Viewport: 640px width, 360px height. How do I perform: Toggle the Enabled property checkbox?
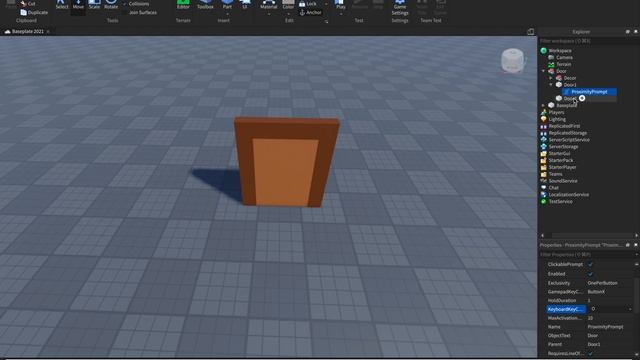[x=590, y=274]
